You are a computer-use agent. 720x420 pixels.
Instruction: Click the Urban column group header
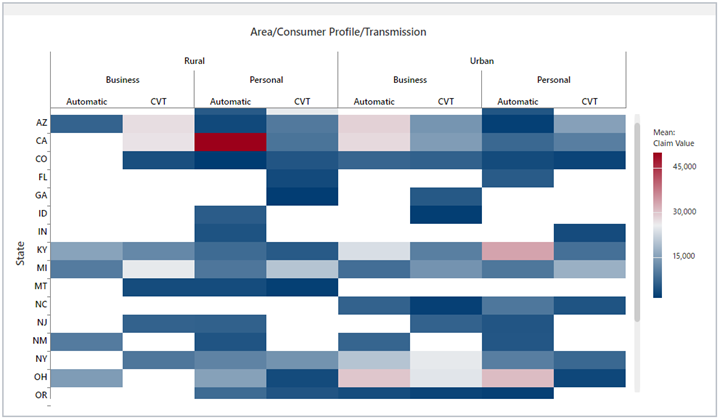point(481,60)
